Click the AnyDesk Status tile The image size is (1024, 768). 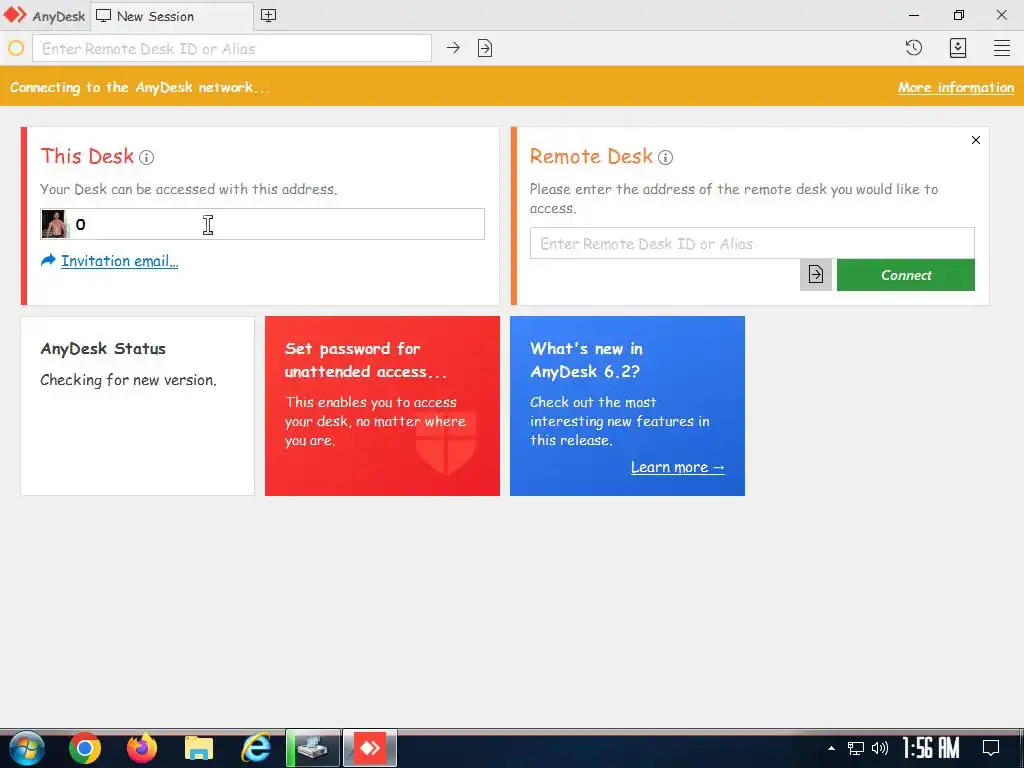[137, 406]
